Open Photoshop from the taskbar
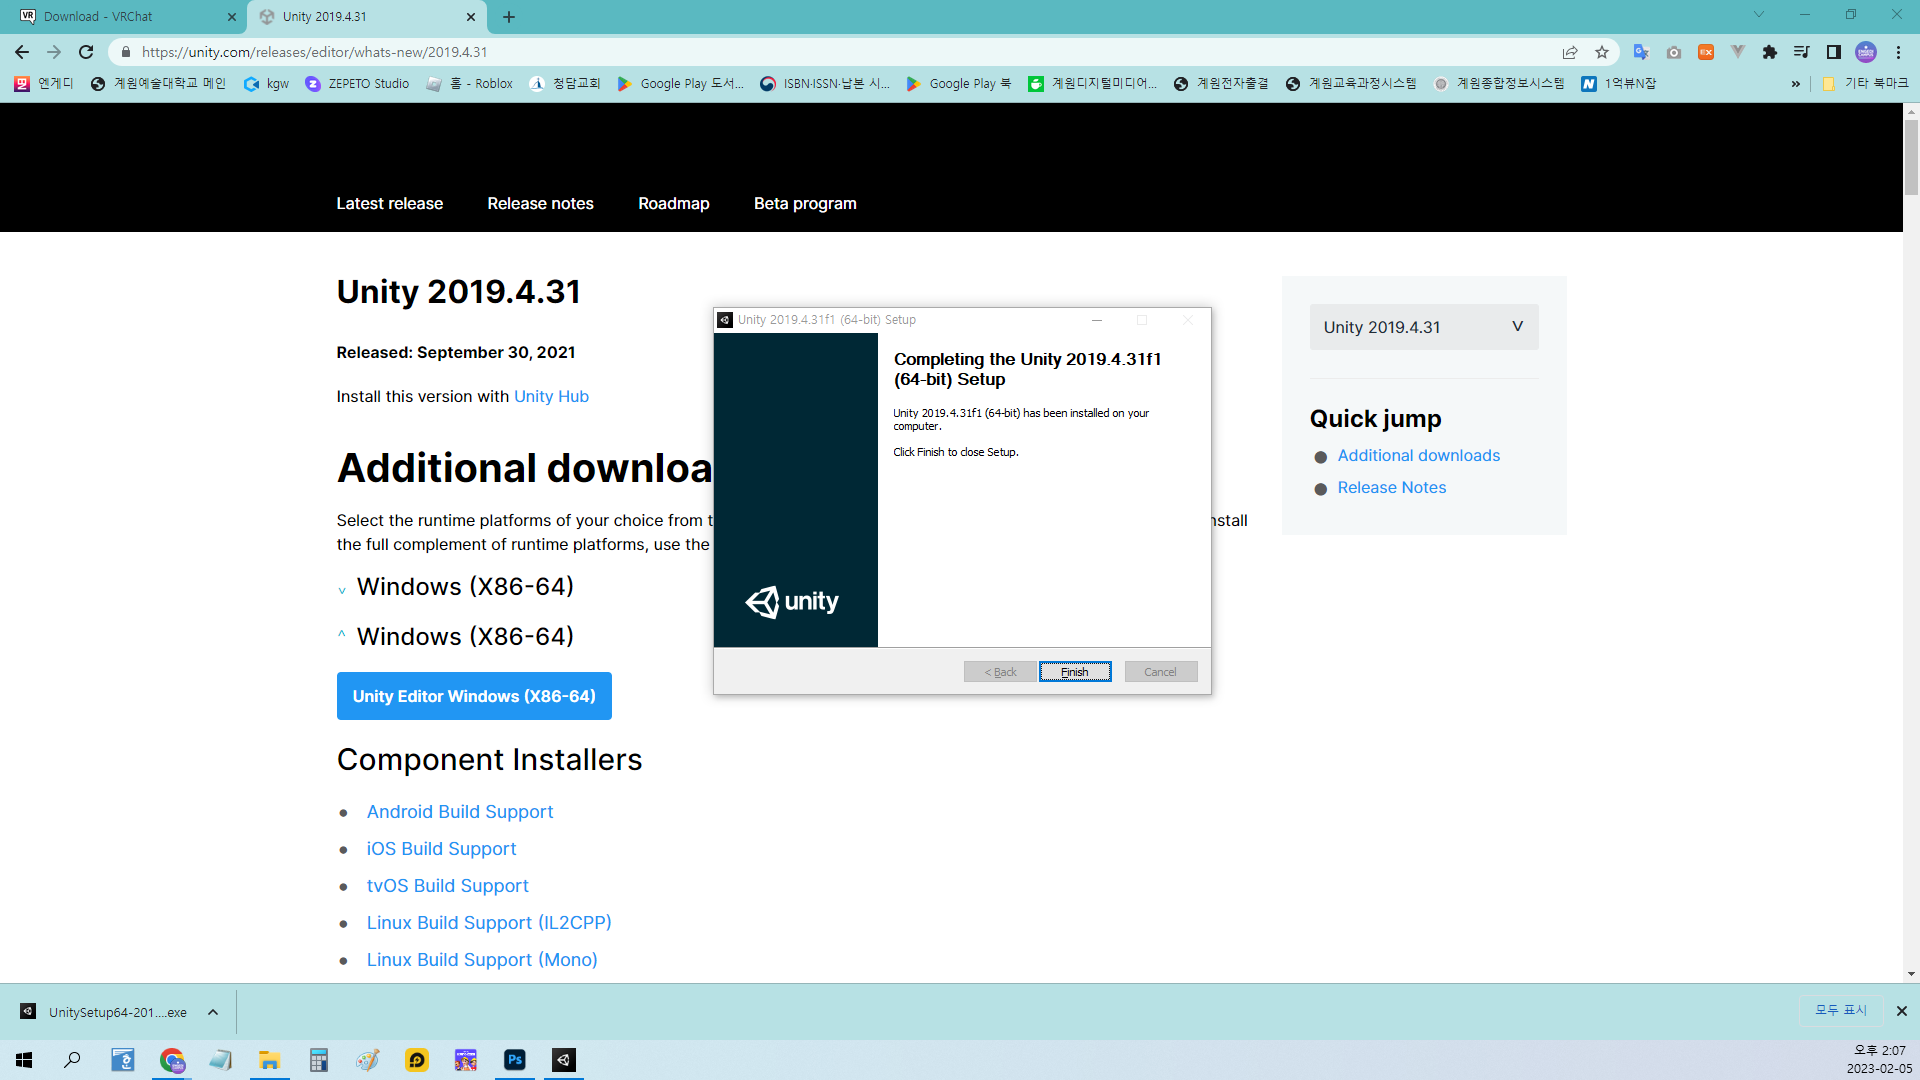1920x1080 pixels. click(515, 1060)
